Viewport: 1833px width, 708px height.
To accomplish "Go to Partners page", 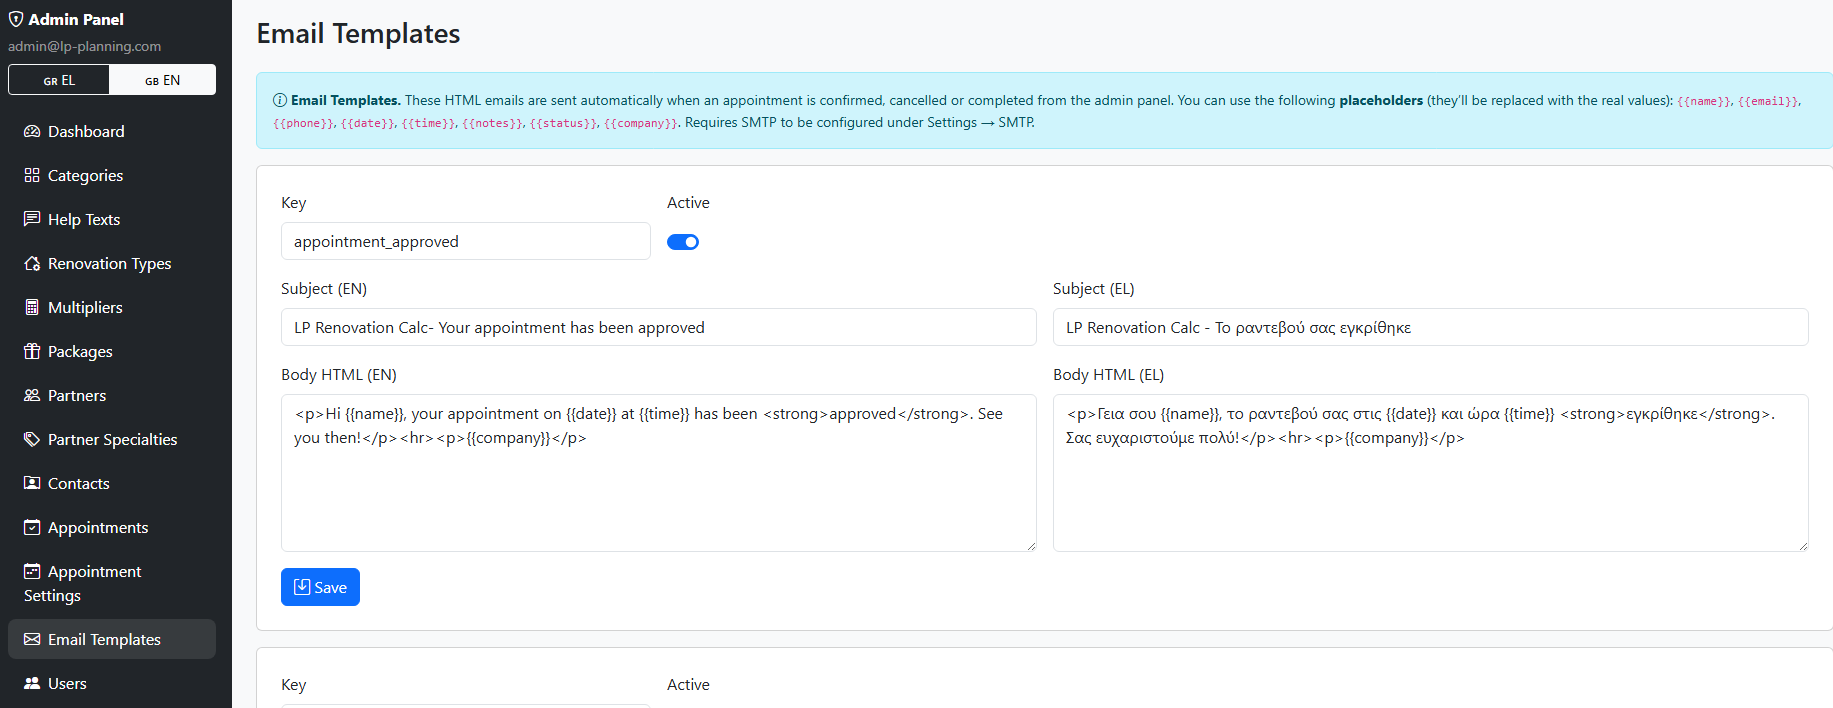I will pos(112,395).
